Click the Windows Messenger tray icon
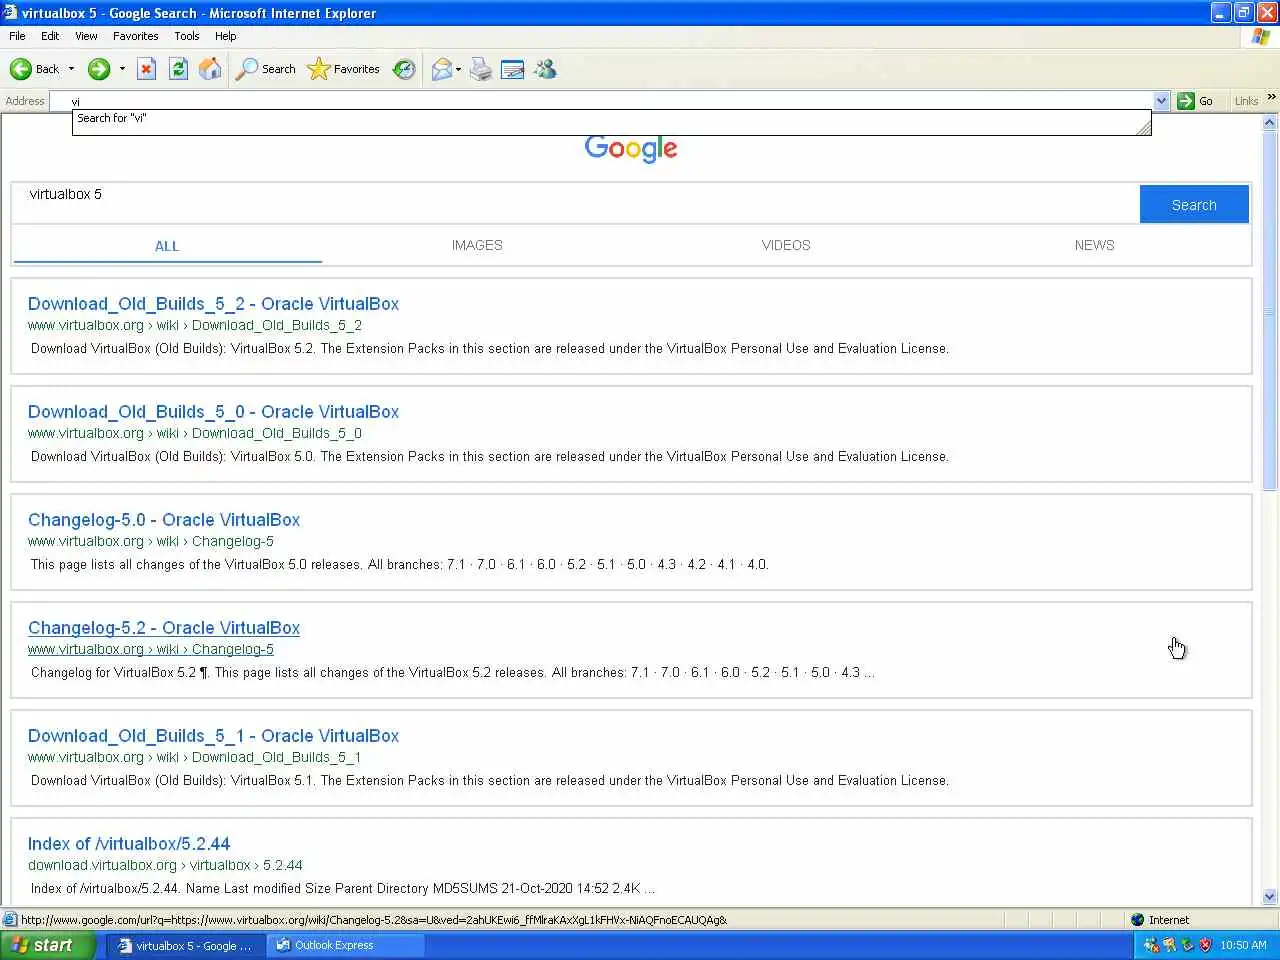 point(1151,945)
